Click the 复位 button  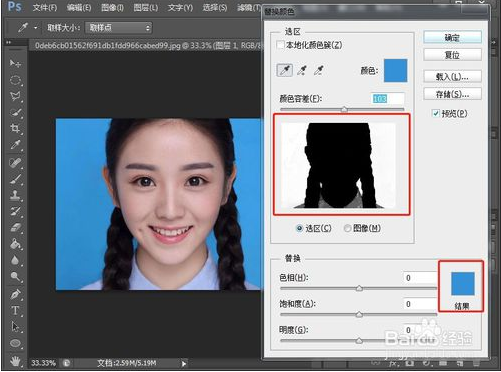pos(452,55)
